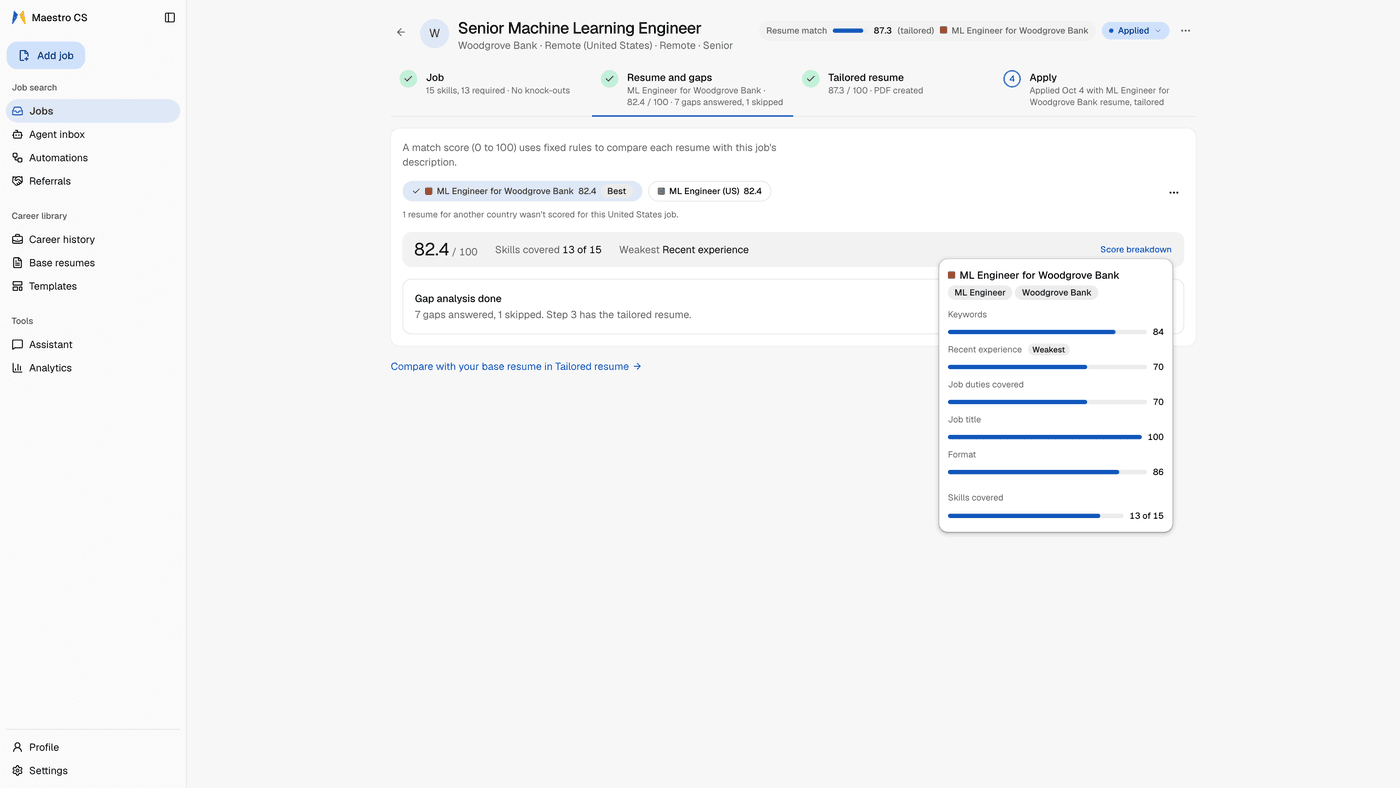The height and width of the screenshot is (788, 1400).
Task: Click the Settings gear icon
Action: 17,771
